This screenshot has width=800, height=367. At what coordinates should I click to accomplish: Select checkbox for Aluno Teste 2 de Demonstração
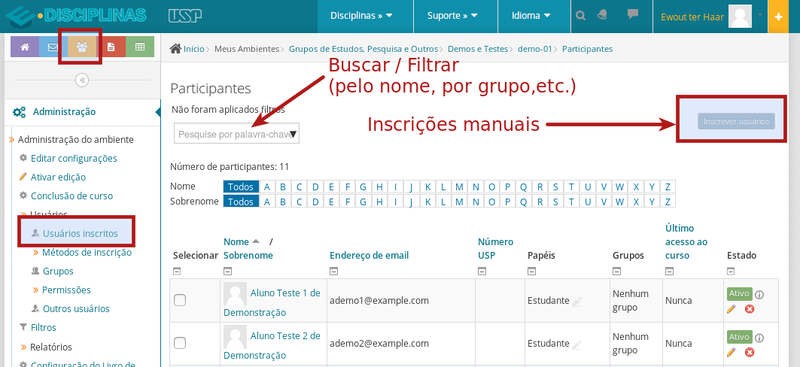click(180, 343)
